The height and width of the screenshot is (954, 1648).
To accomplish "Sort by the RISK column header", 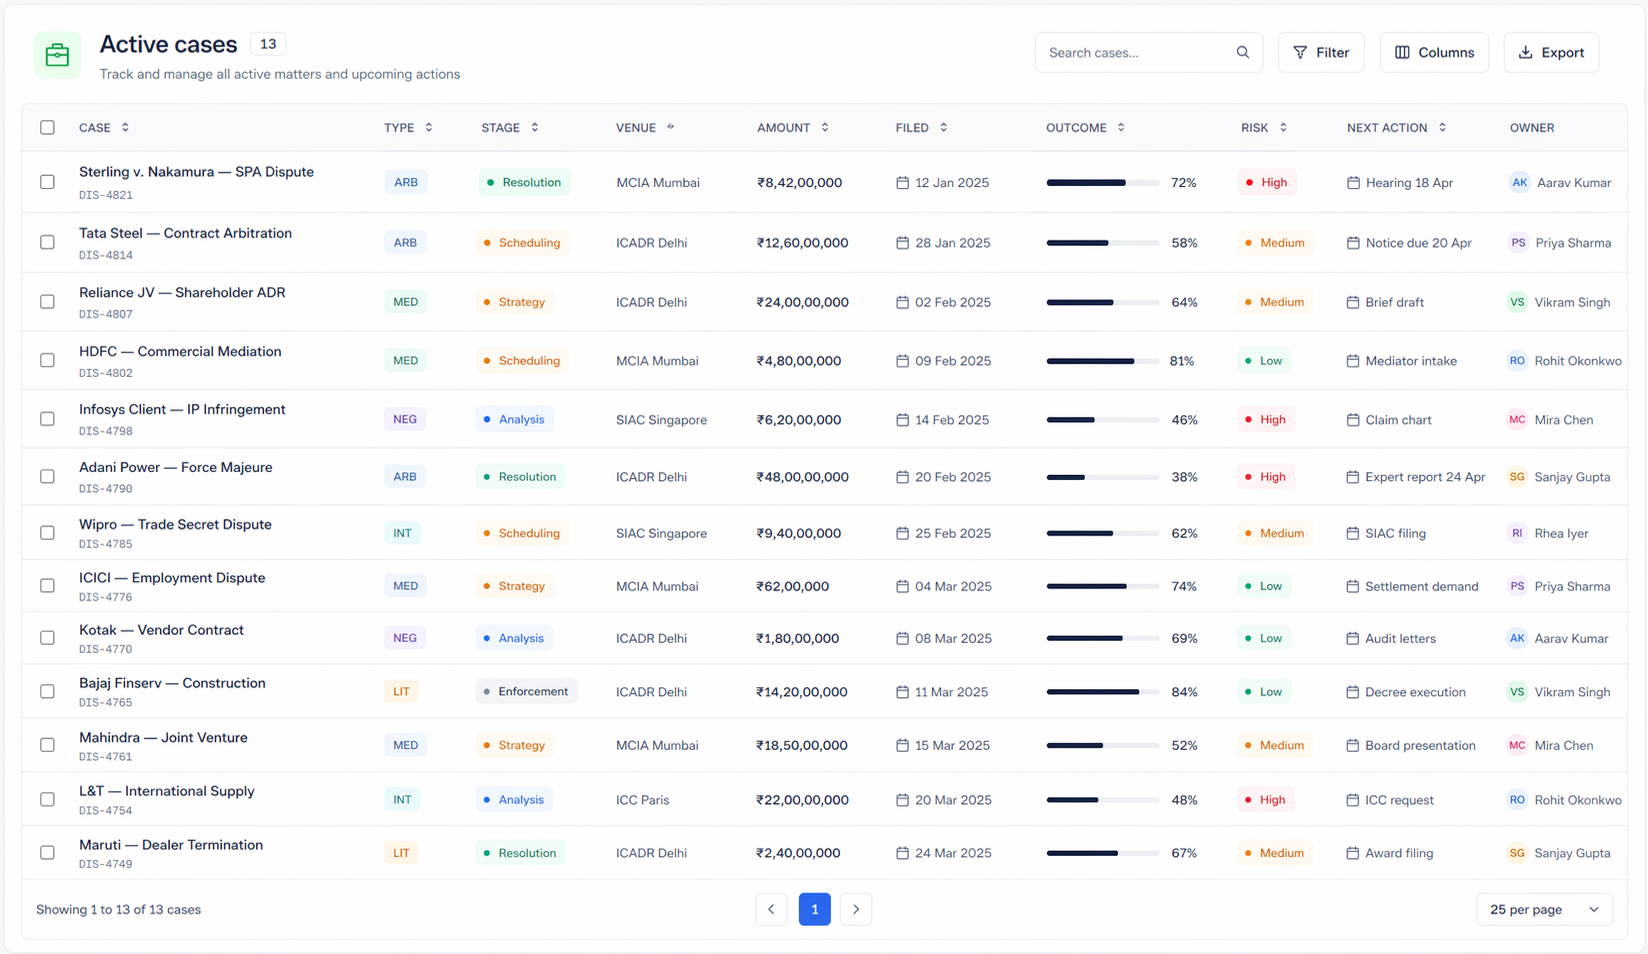I will tap(1264, 128).
